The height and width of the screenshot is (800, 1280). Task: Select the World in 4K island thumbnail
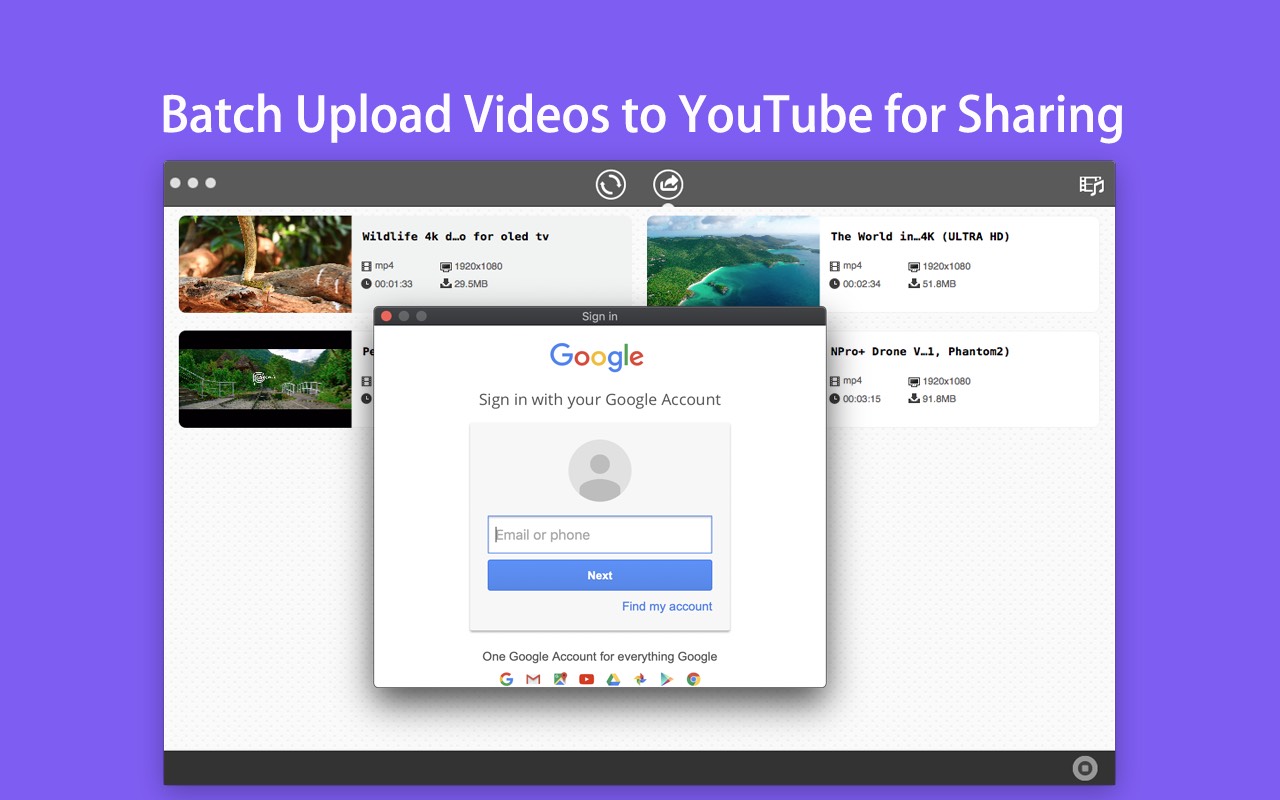(x=733, y=262)
